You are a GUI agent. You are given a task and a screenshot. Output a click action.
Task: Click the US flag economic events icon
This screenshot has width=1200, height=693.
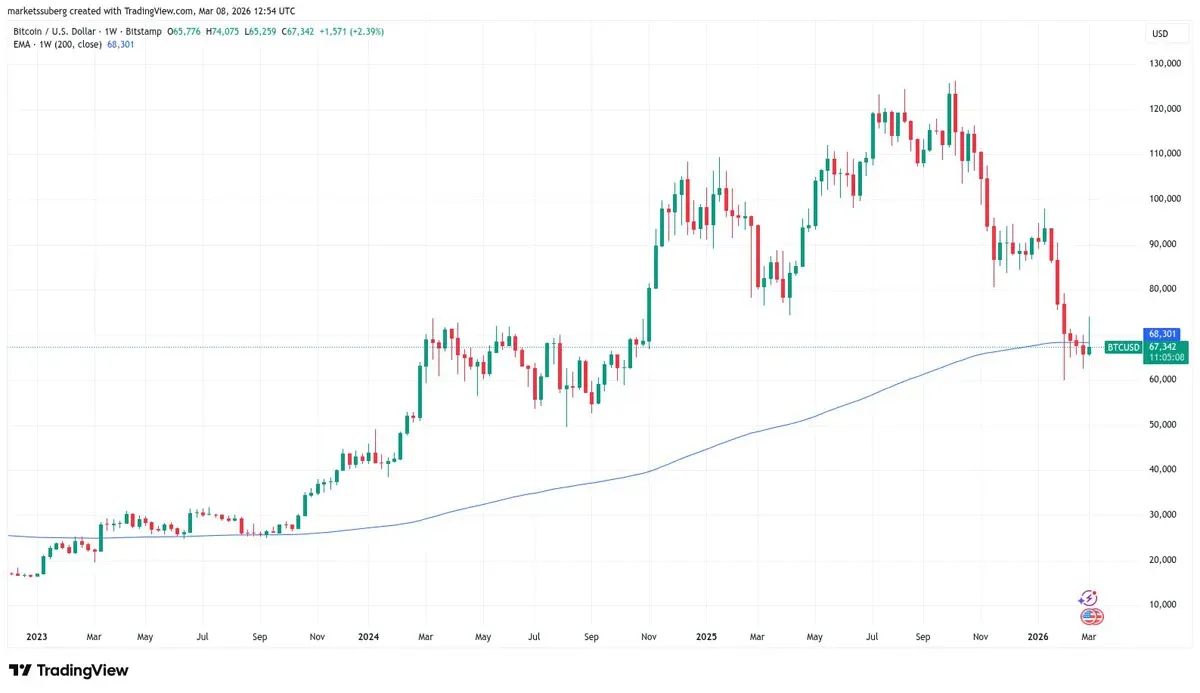click(1090, 616)
